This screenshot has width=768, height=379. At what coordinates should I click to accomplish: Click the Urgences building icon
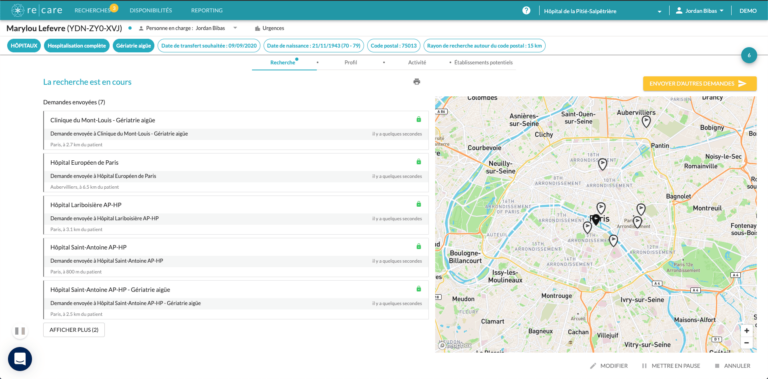tap(257, 28)
